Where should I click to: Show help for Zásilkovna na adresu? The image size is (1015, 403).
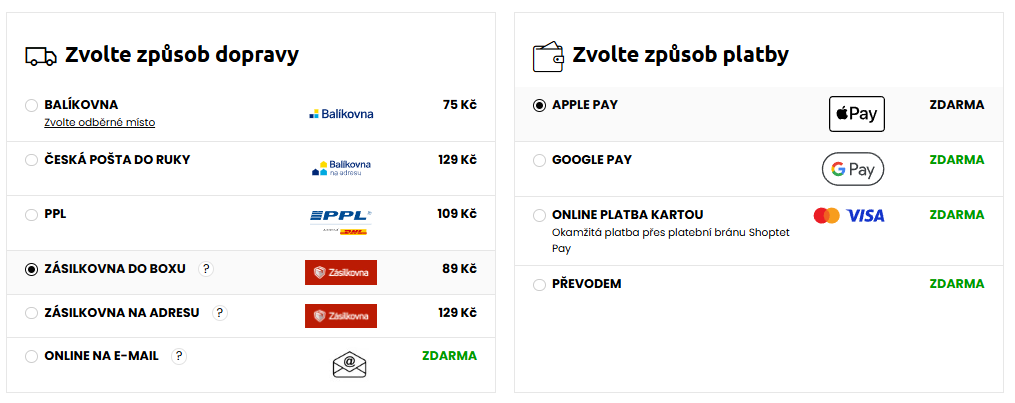pyautogui.click(x=220, y=312)
